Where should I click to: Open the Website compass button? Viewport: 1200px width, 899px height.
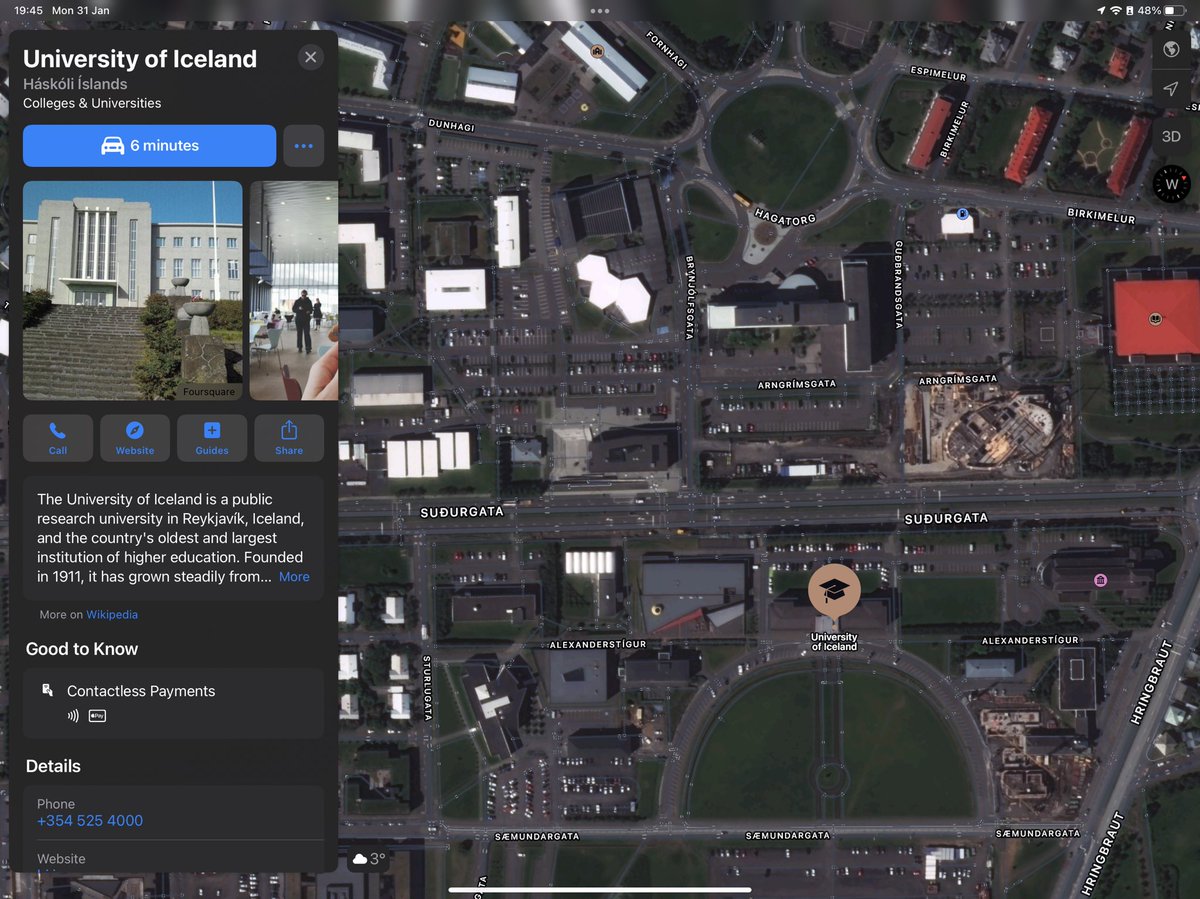pos(135,438)
